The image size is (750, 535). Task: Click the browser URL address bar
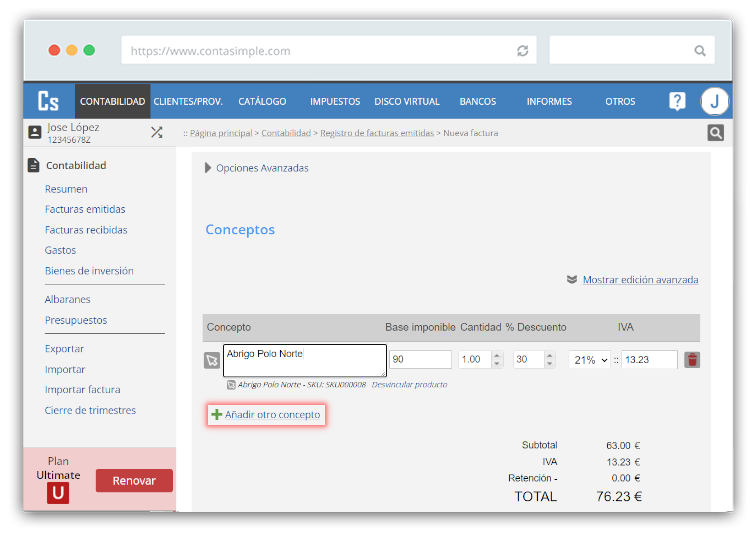[x=329, y=50]
